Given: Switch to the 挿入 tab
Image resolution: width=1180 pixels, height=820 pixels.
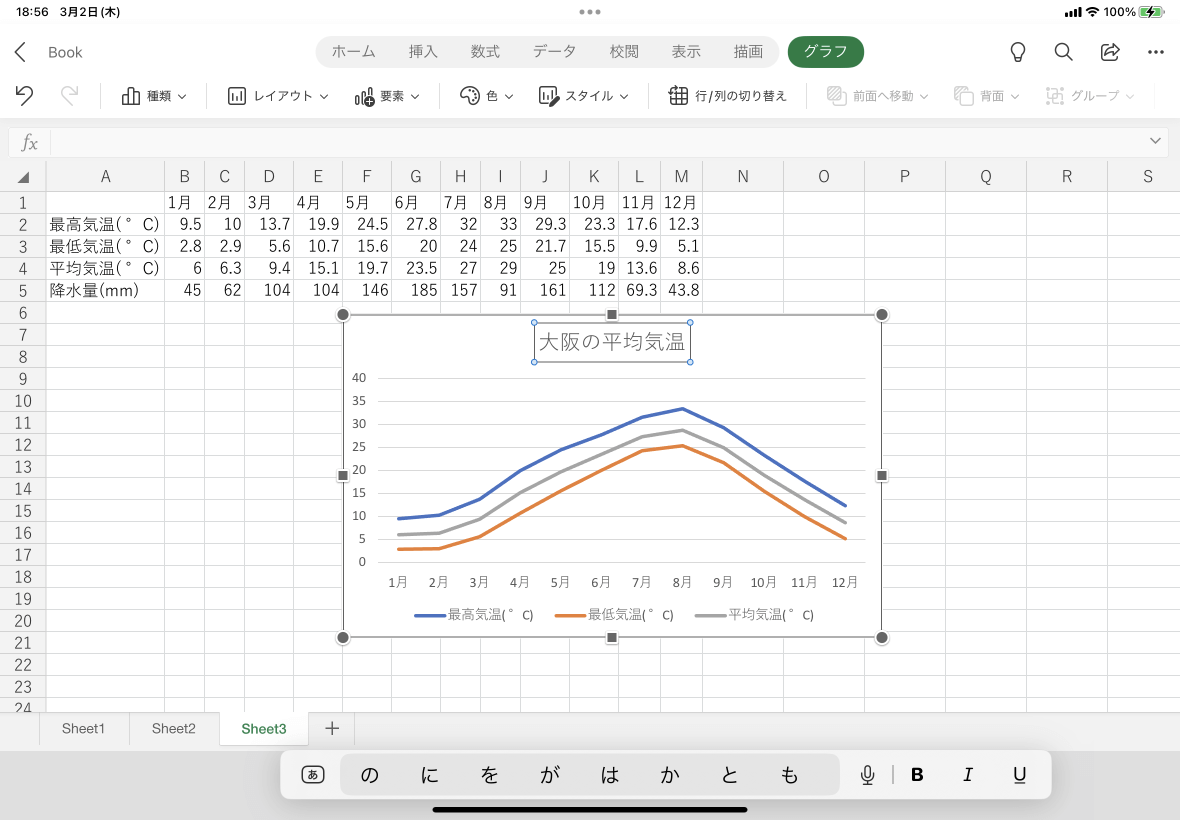Looking at the screenshot, I should [423, 52].
